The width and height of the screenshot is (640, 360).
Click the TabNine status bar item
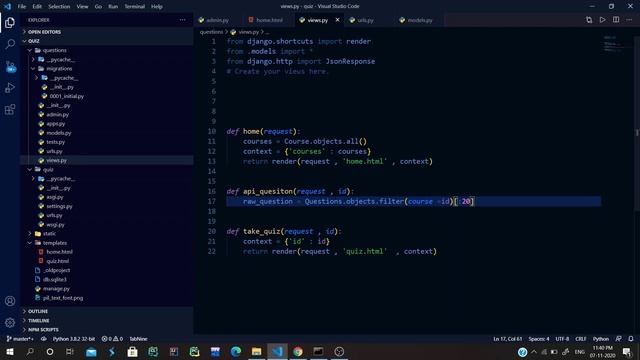[138, 339]
